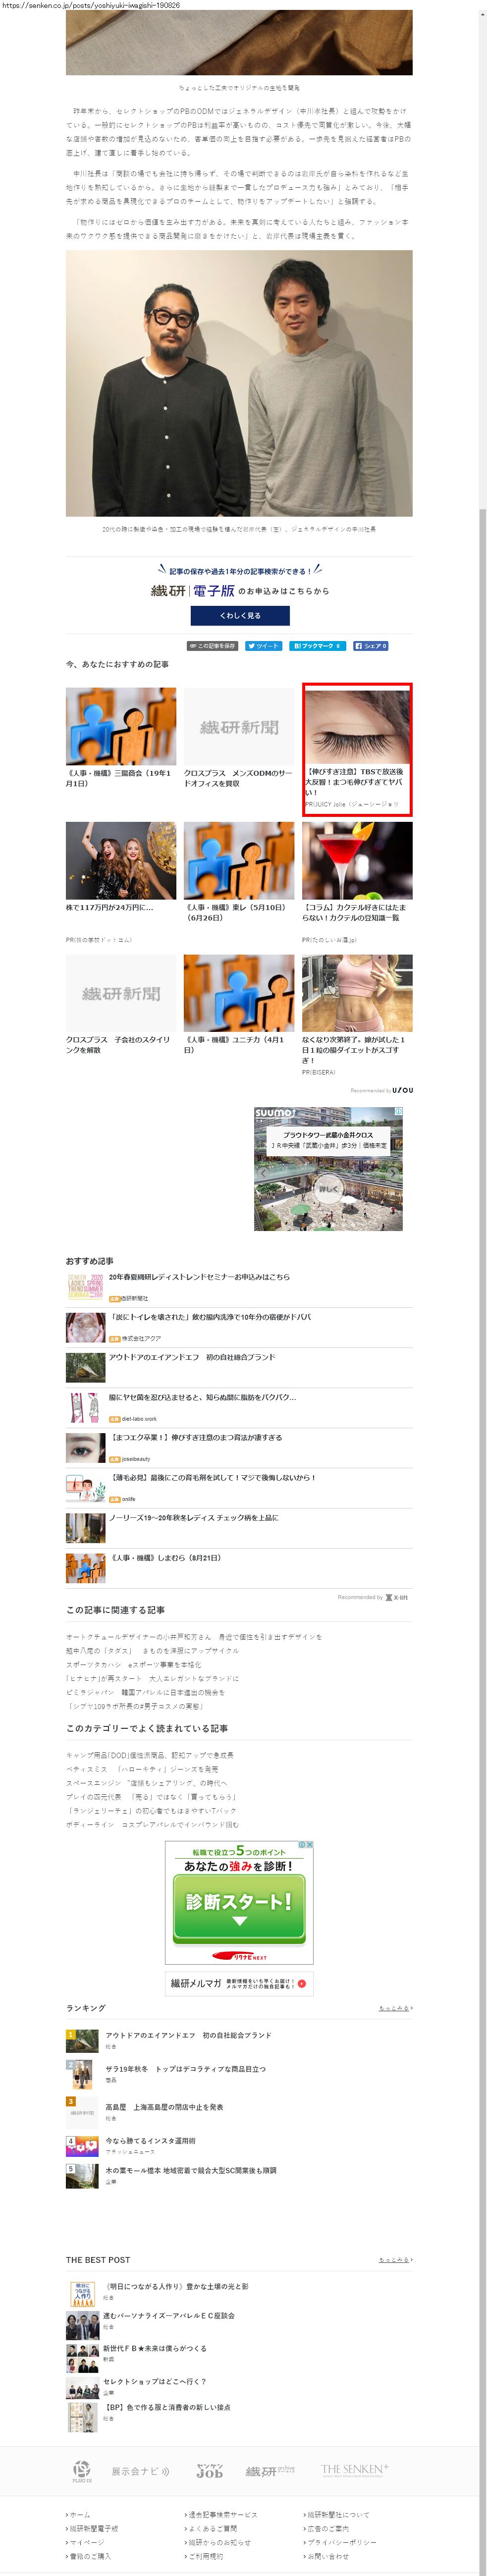Open ranking 5 木の葉モール橋本
The height and width of the screenshot is (2576, 487).
pyautogui.click(x=190, y=2170)
